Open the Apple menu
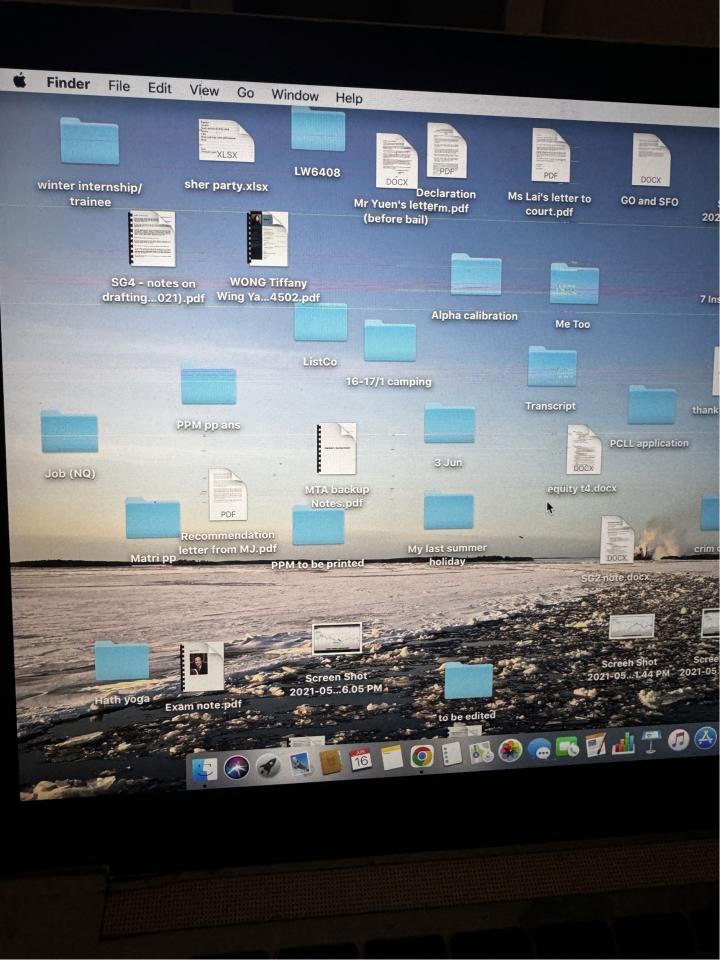This screenshot has width=720, height=960. tap(20, 80)
